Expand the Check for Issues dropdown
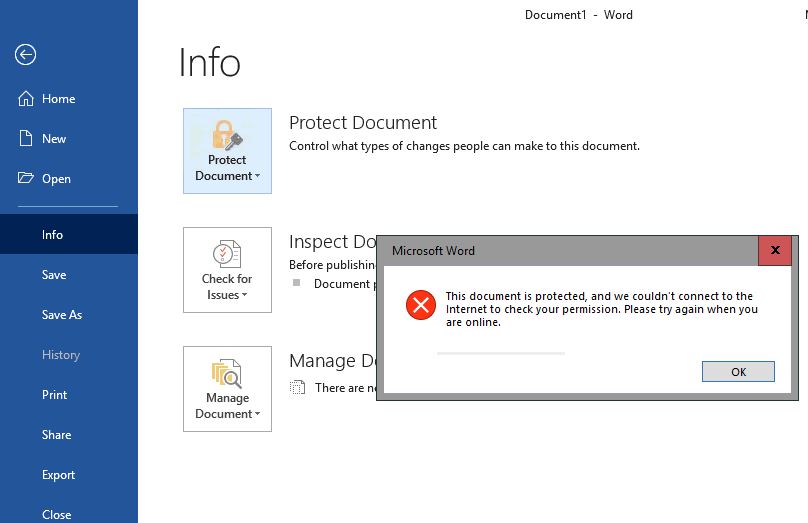The width and height of the screenshot is (808, 523). point(227,270)
